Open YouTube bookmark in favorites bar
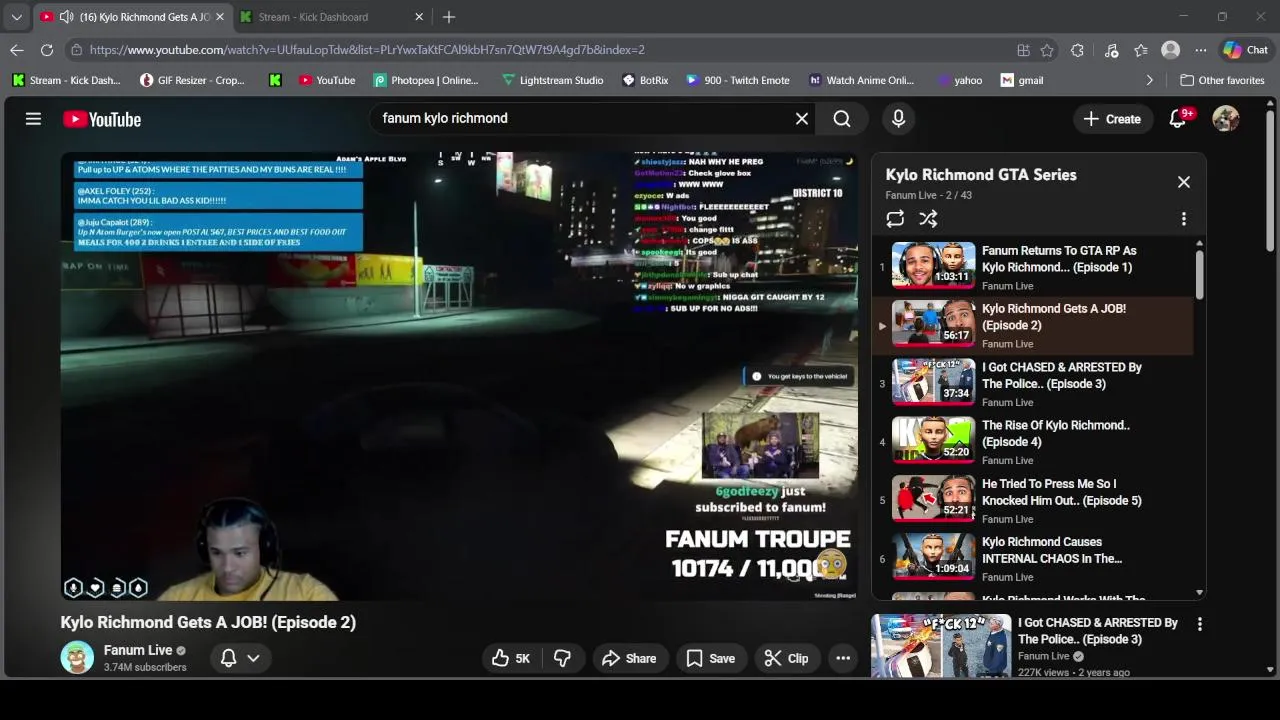The height and width of the screenshot is (720, 1280). click(x=327, y=80)
